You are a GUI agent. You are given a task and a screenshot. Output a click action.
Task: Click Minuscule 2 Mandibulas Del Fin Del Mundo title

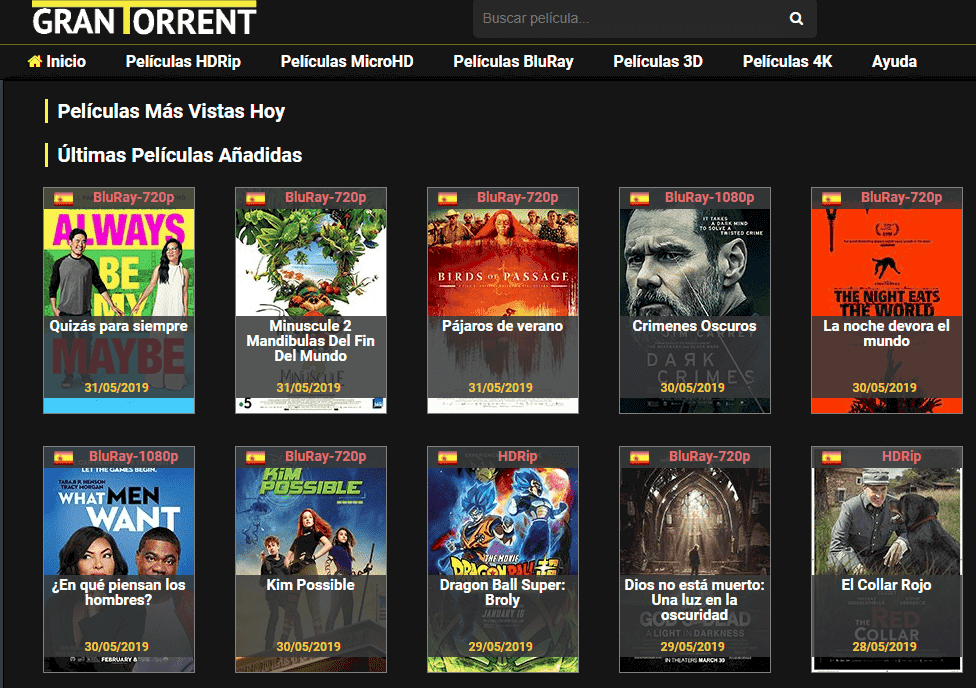(311, 341)
